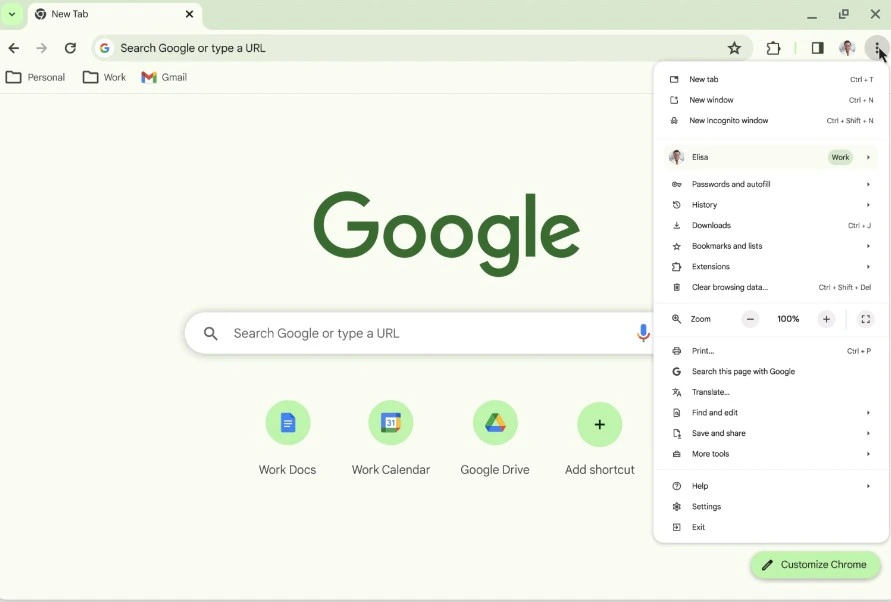Open the Work Docs shortcut
This screenshot has width=891, height=602.
coord(288,438)
